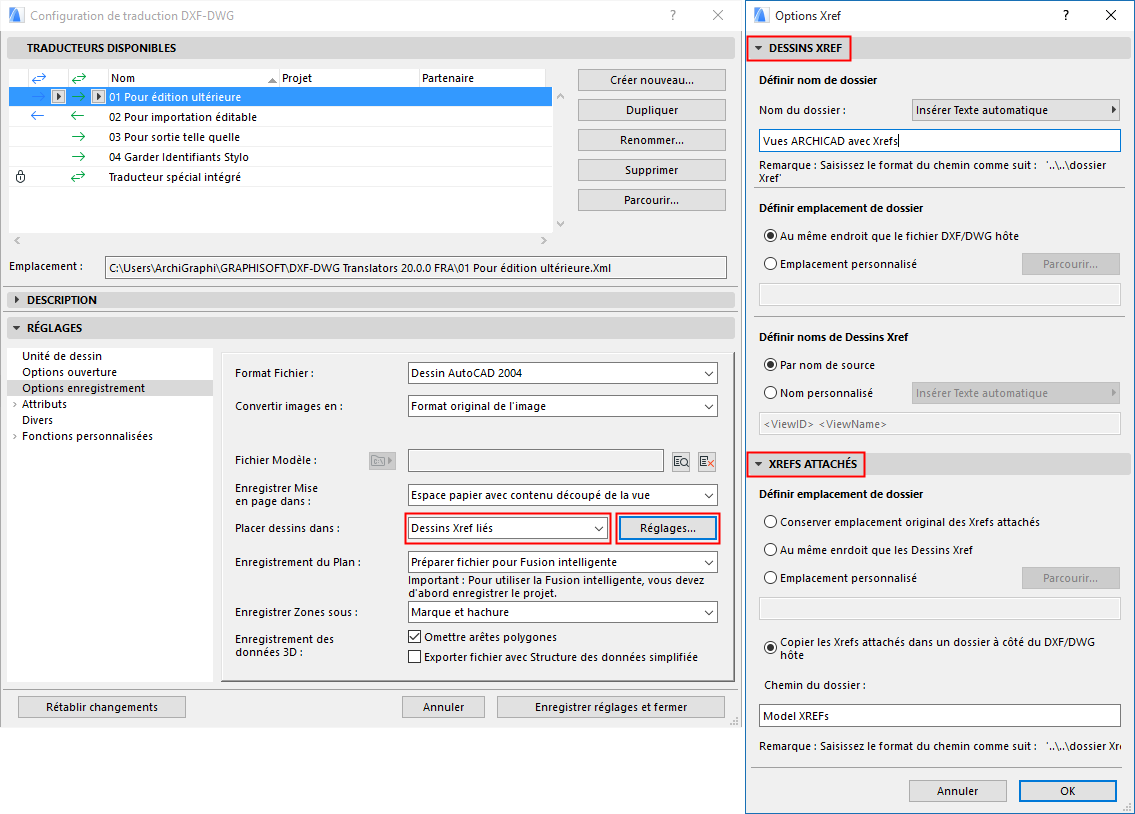Viewport: 1135px width, 814px height.
Task: Click Annuler in Options Xref dialog
Action: (958, 791)
